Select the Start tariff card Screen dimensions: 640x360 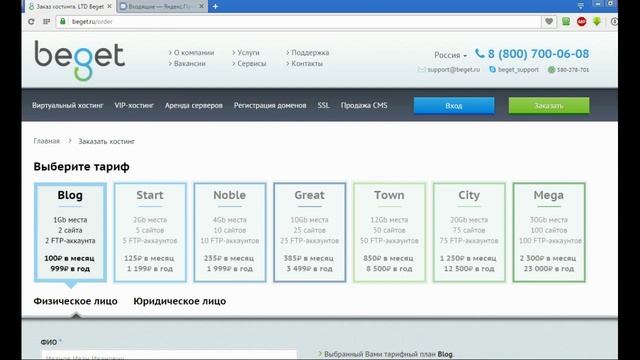(x=150, y=232)
